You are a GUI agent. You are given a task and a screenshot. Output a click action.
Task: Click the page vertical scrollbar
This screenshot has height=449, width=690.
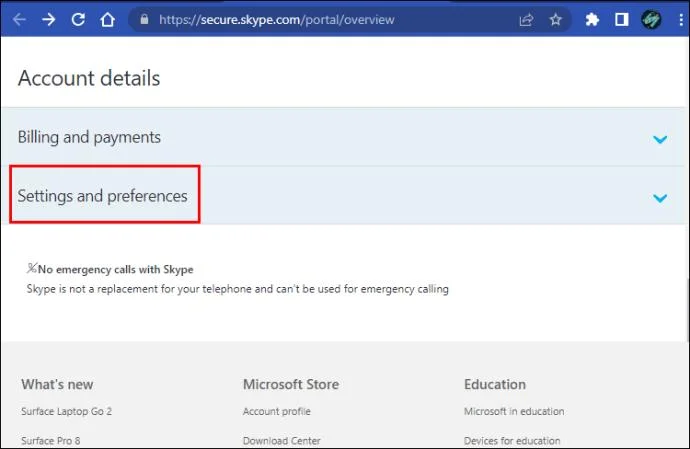point(688,310)
